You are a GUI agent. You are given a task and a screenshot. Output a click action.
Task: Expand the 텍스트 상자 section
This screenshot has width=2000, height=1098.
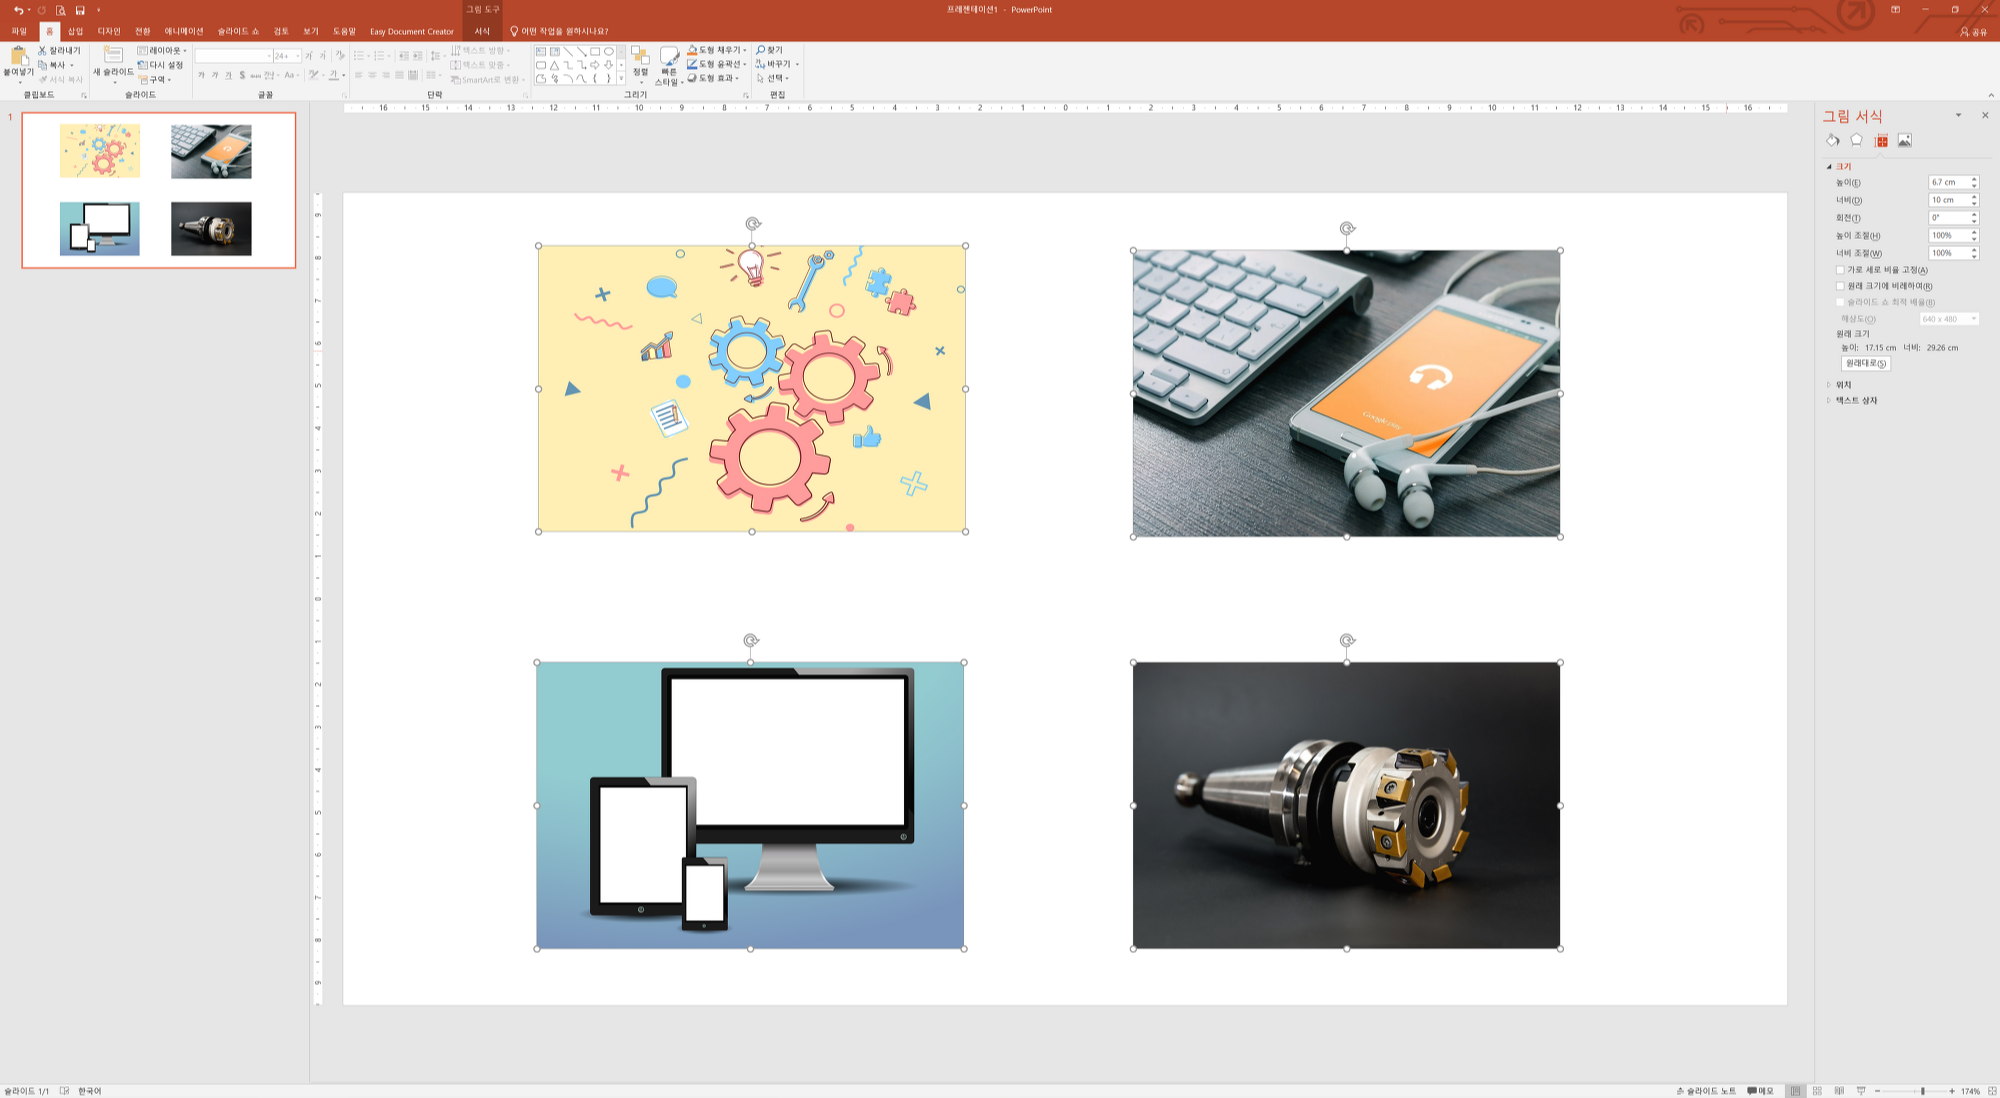pyautogui.click(x=1855, y=401)
